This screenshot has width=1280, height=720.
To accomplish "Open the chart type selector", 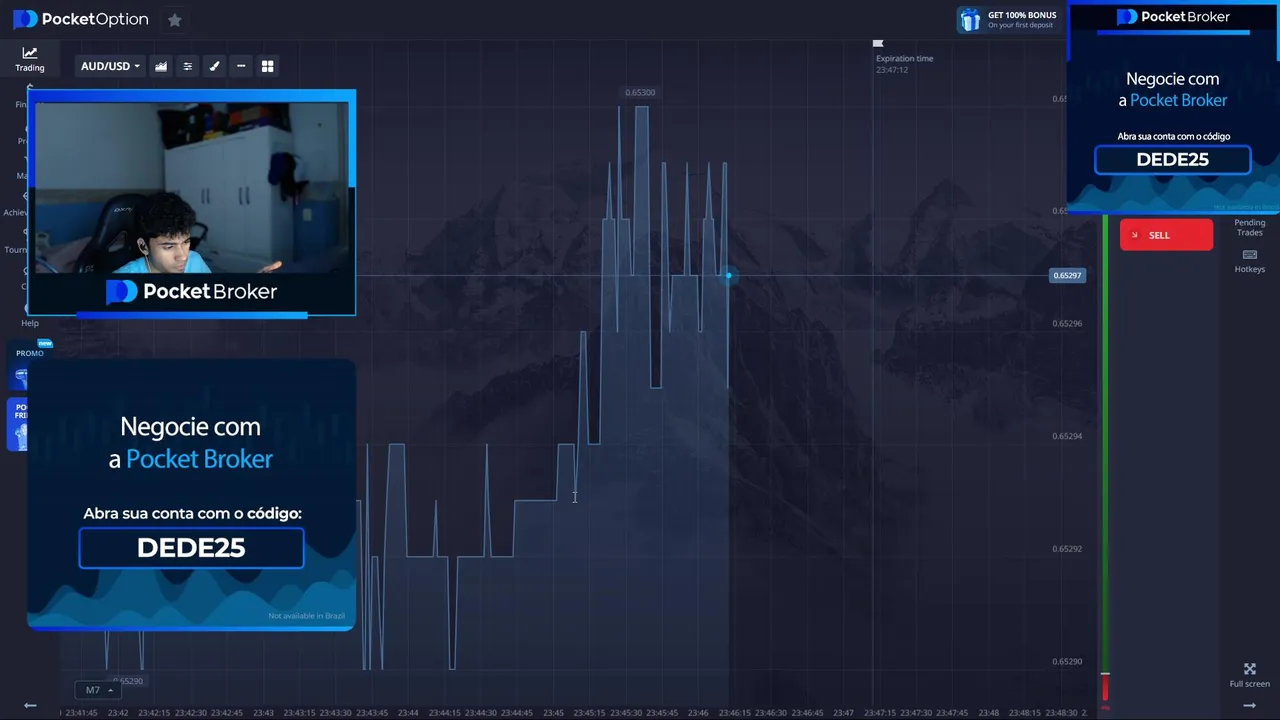I will click(161, 66).
